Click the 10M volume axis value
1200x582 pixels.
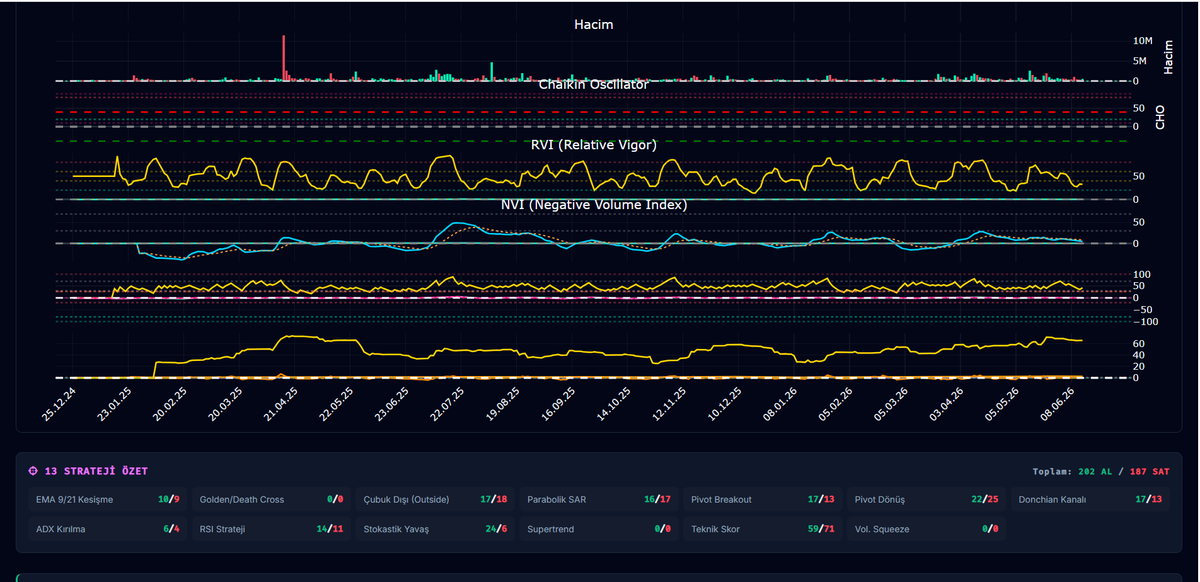click(1143, 41)
